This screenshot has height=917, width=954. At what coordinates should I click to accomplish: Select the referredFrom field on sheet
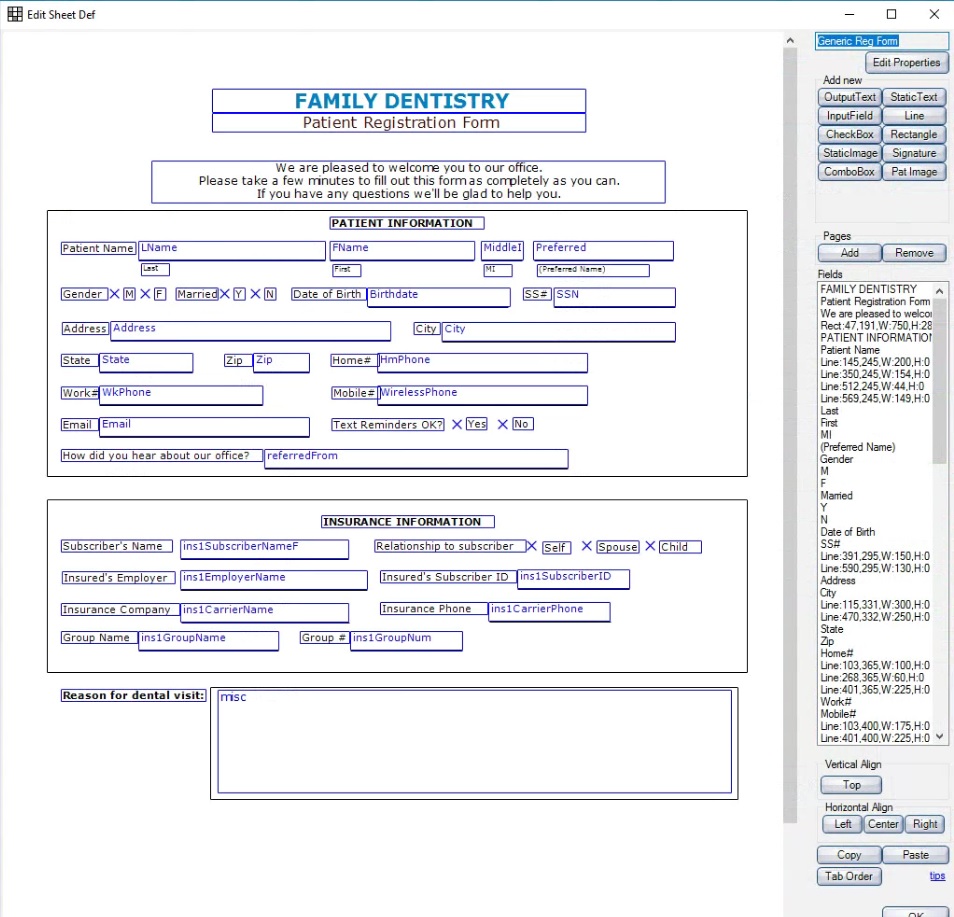416,459
